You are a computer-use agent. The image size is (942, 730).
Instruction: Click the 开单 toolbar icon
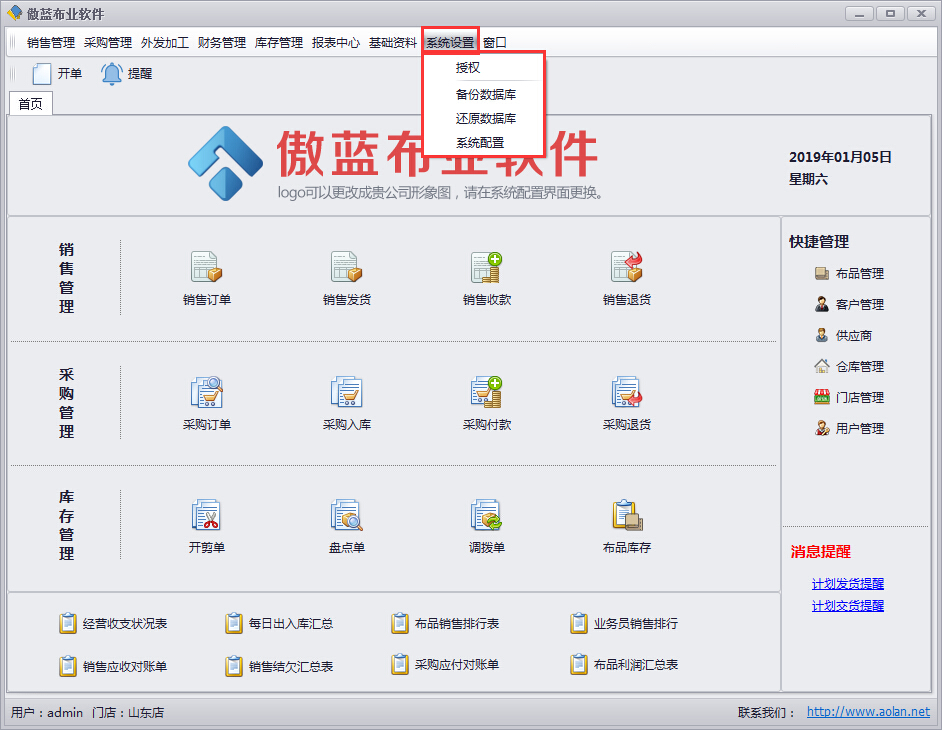54,72
